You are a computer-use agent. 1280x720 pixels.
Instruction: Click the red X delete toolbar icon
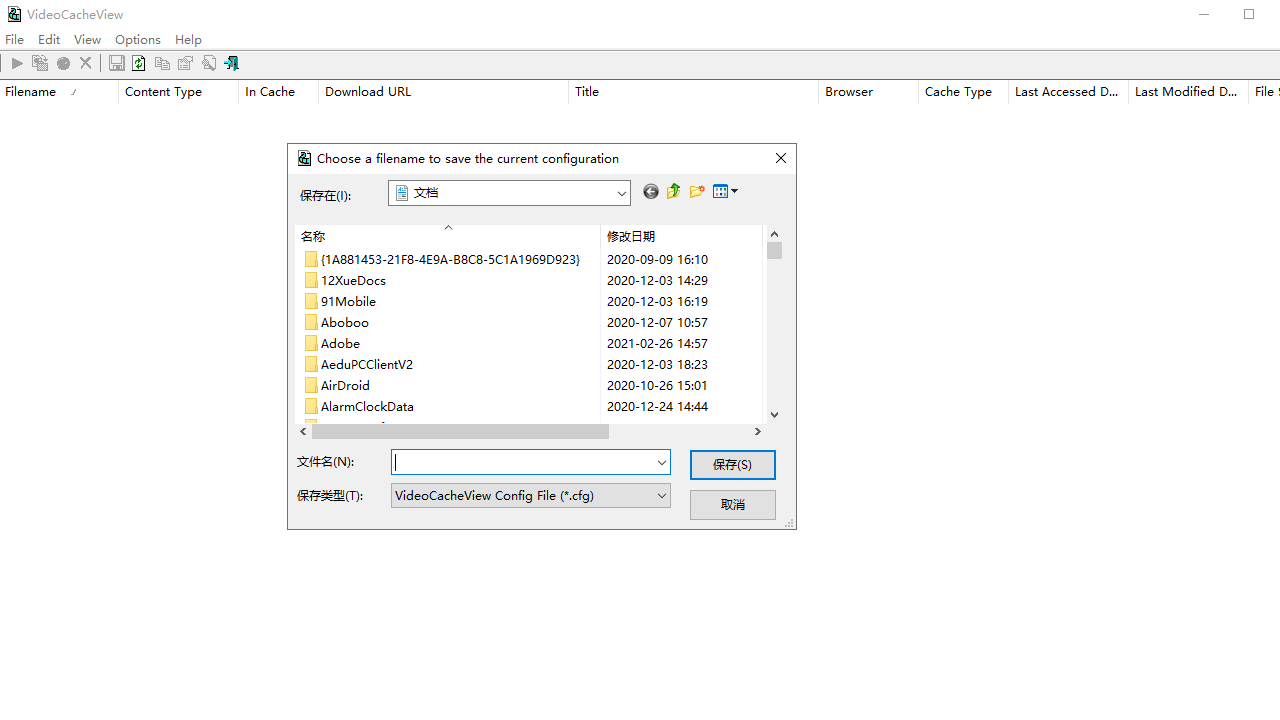(x=85, y=63)
